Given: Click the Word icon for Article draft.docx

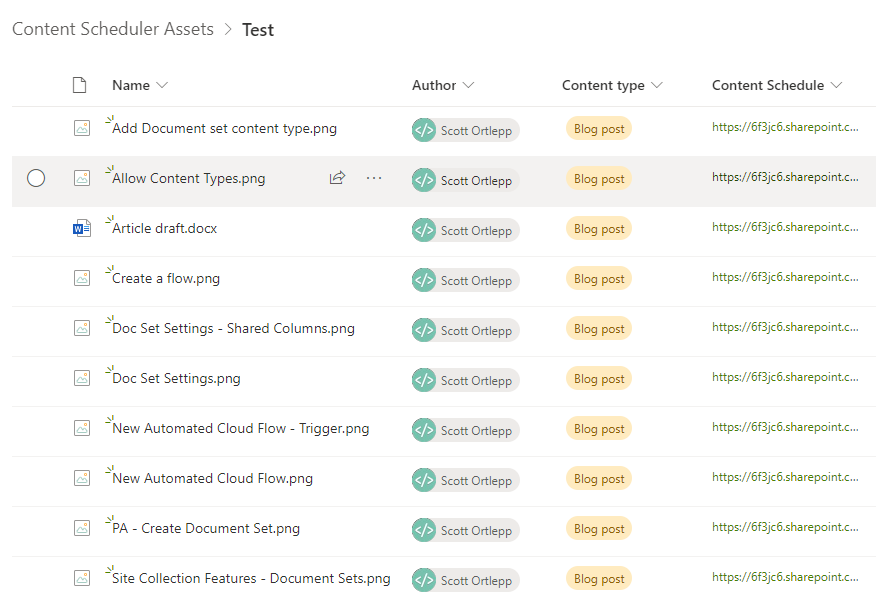Looking at the screenshot, I should 82,228.
